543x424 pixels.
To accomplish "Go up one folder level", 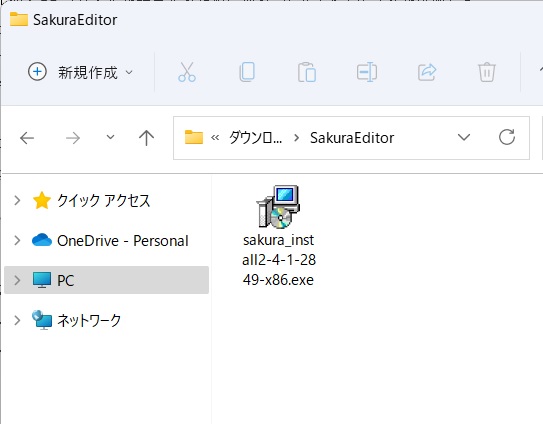I will pyautogui.click(x=146, y=138).
